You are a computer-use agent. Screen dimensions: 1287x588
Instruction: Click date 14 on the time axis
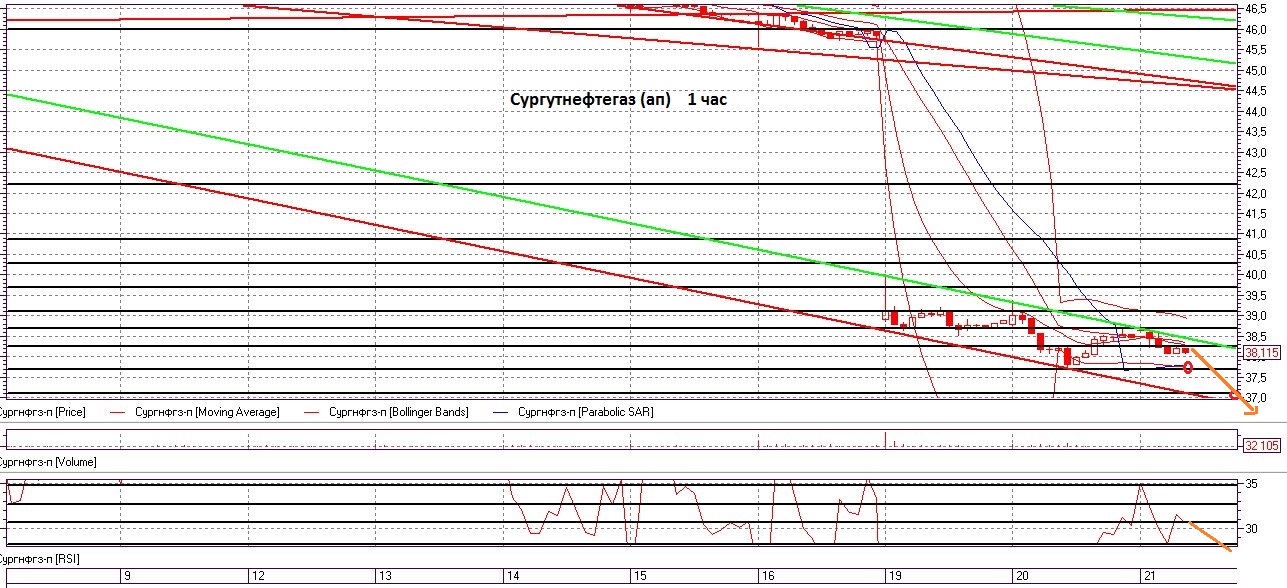point(513,576)
